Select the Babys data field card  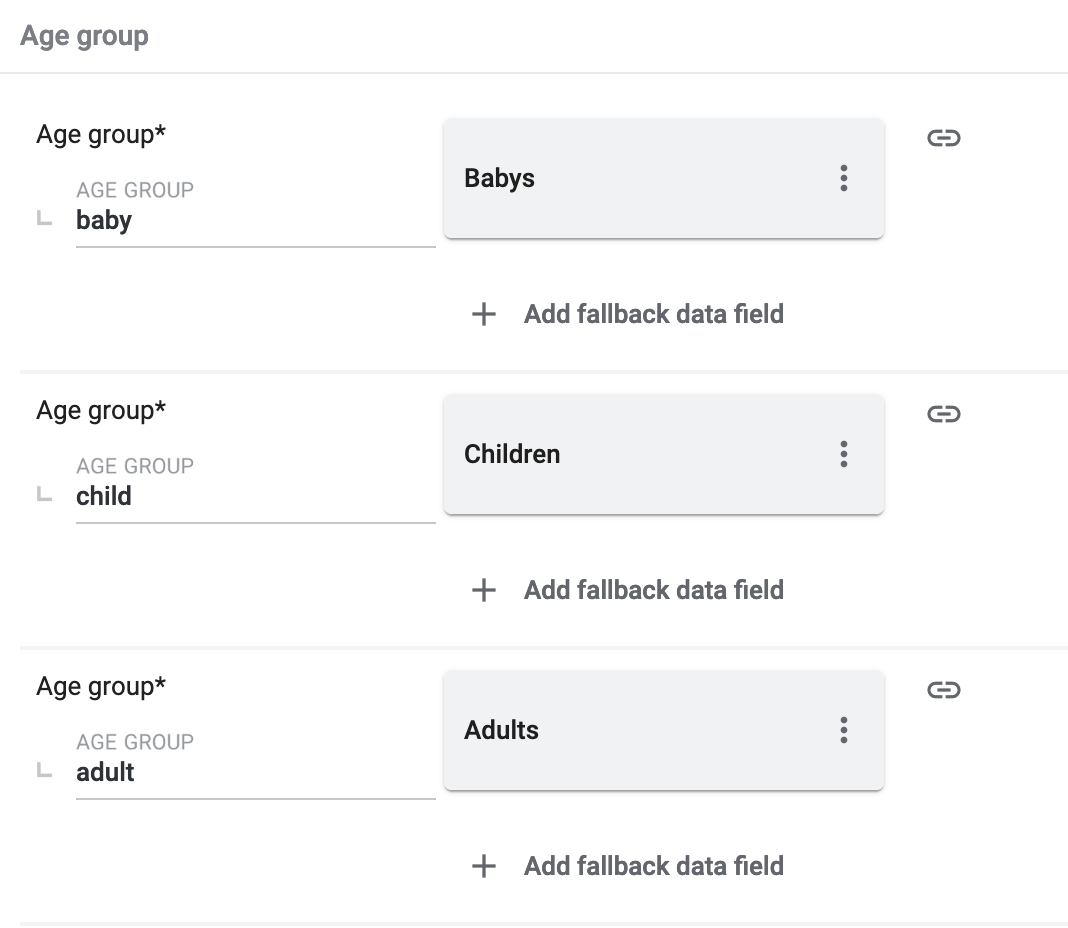coord(640,179)
